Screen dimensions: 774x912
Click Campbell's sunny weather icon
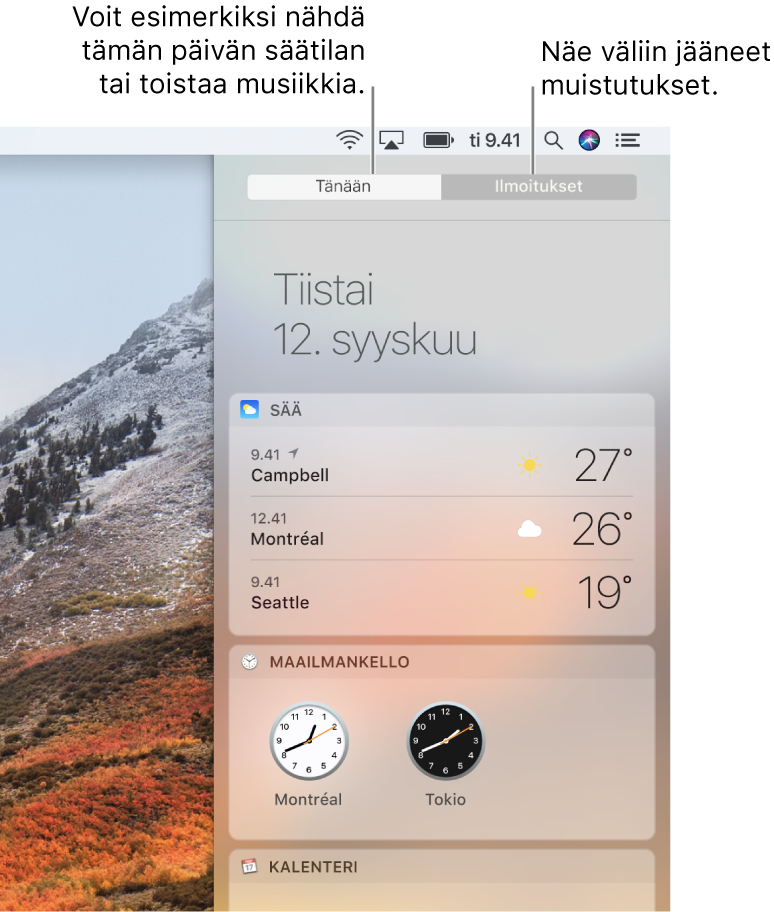[529, 465]
